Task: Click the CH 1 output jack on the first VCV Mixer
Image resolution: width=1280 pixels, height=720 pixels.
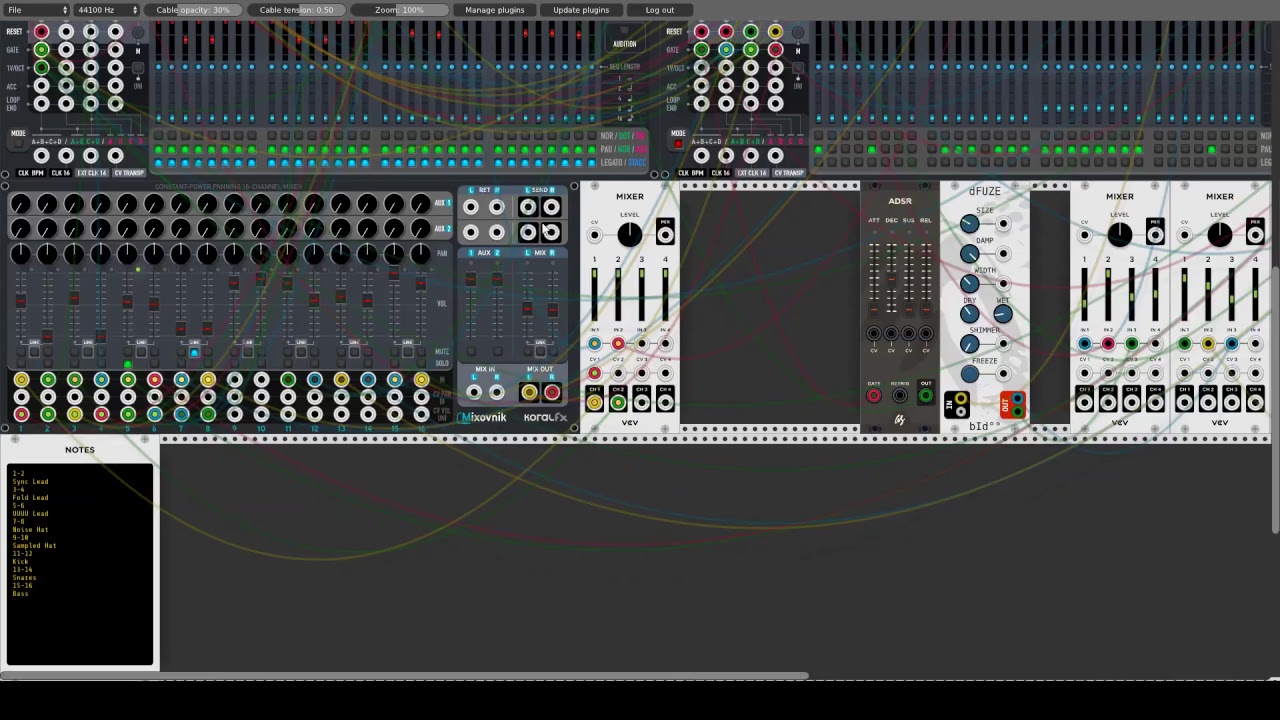Action: [594, 403]
